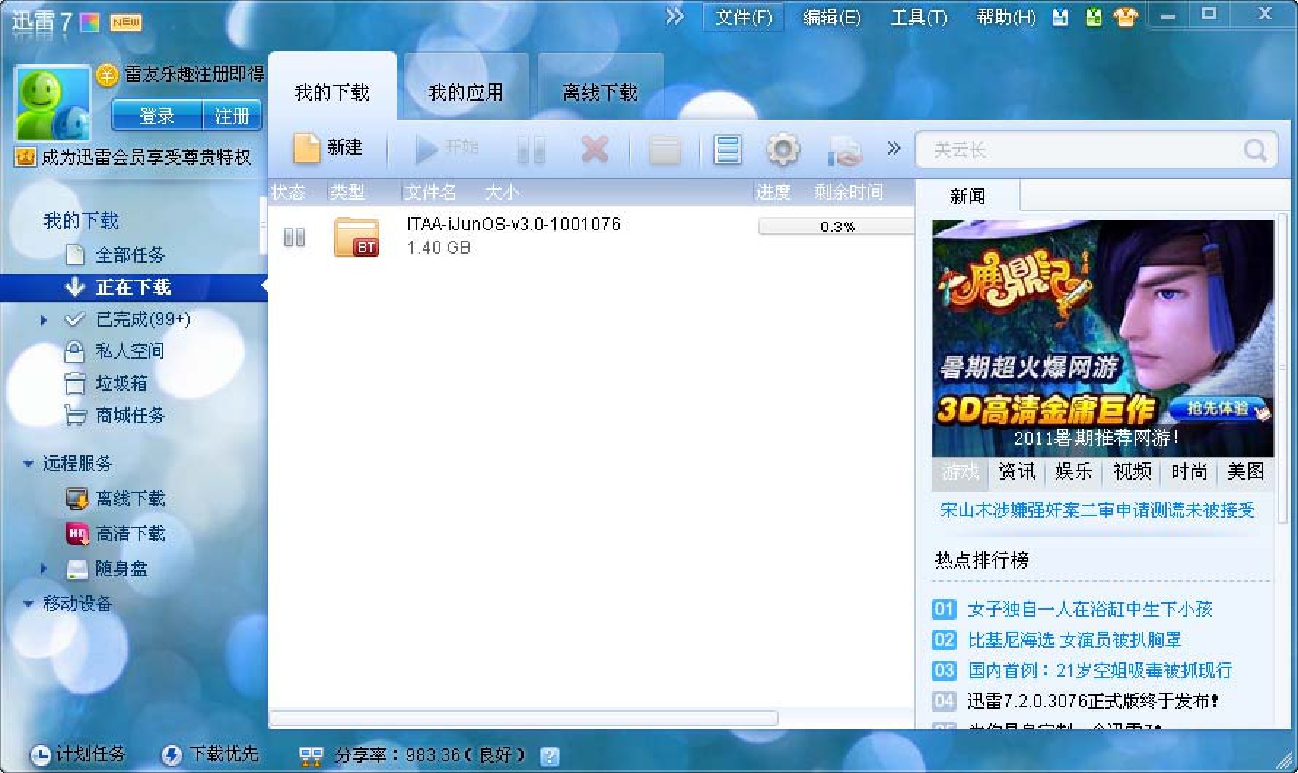Image resolution: width=1298 pixels, height=773 pixels.
Task: Click the green mini-window icon in title bar
Action: tap(1094, 18)
